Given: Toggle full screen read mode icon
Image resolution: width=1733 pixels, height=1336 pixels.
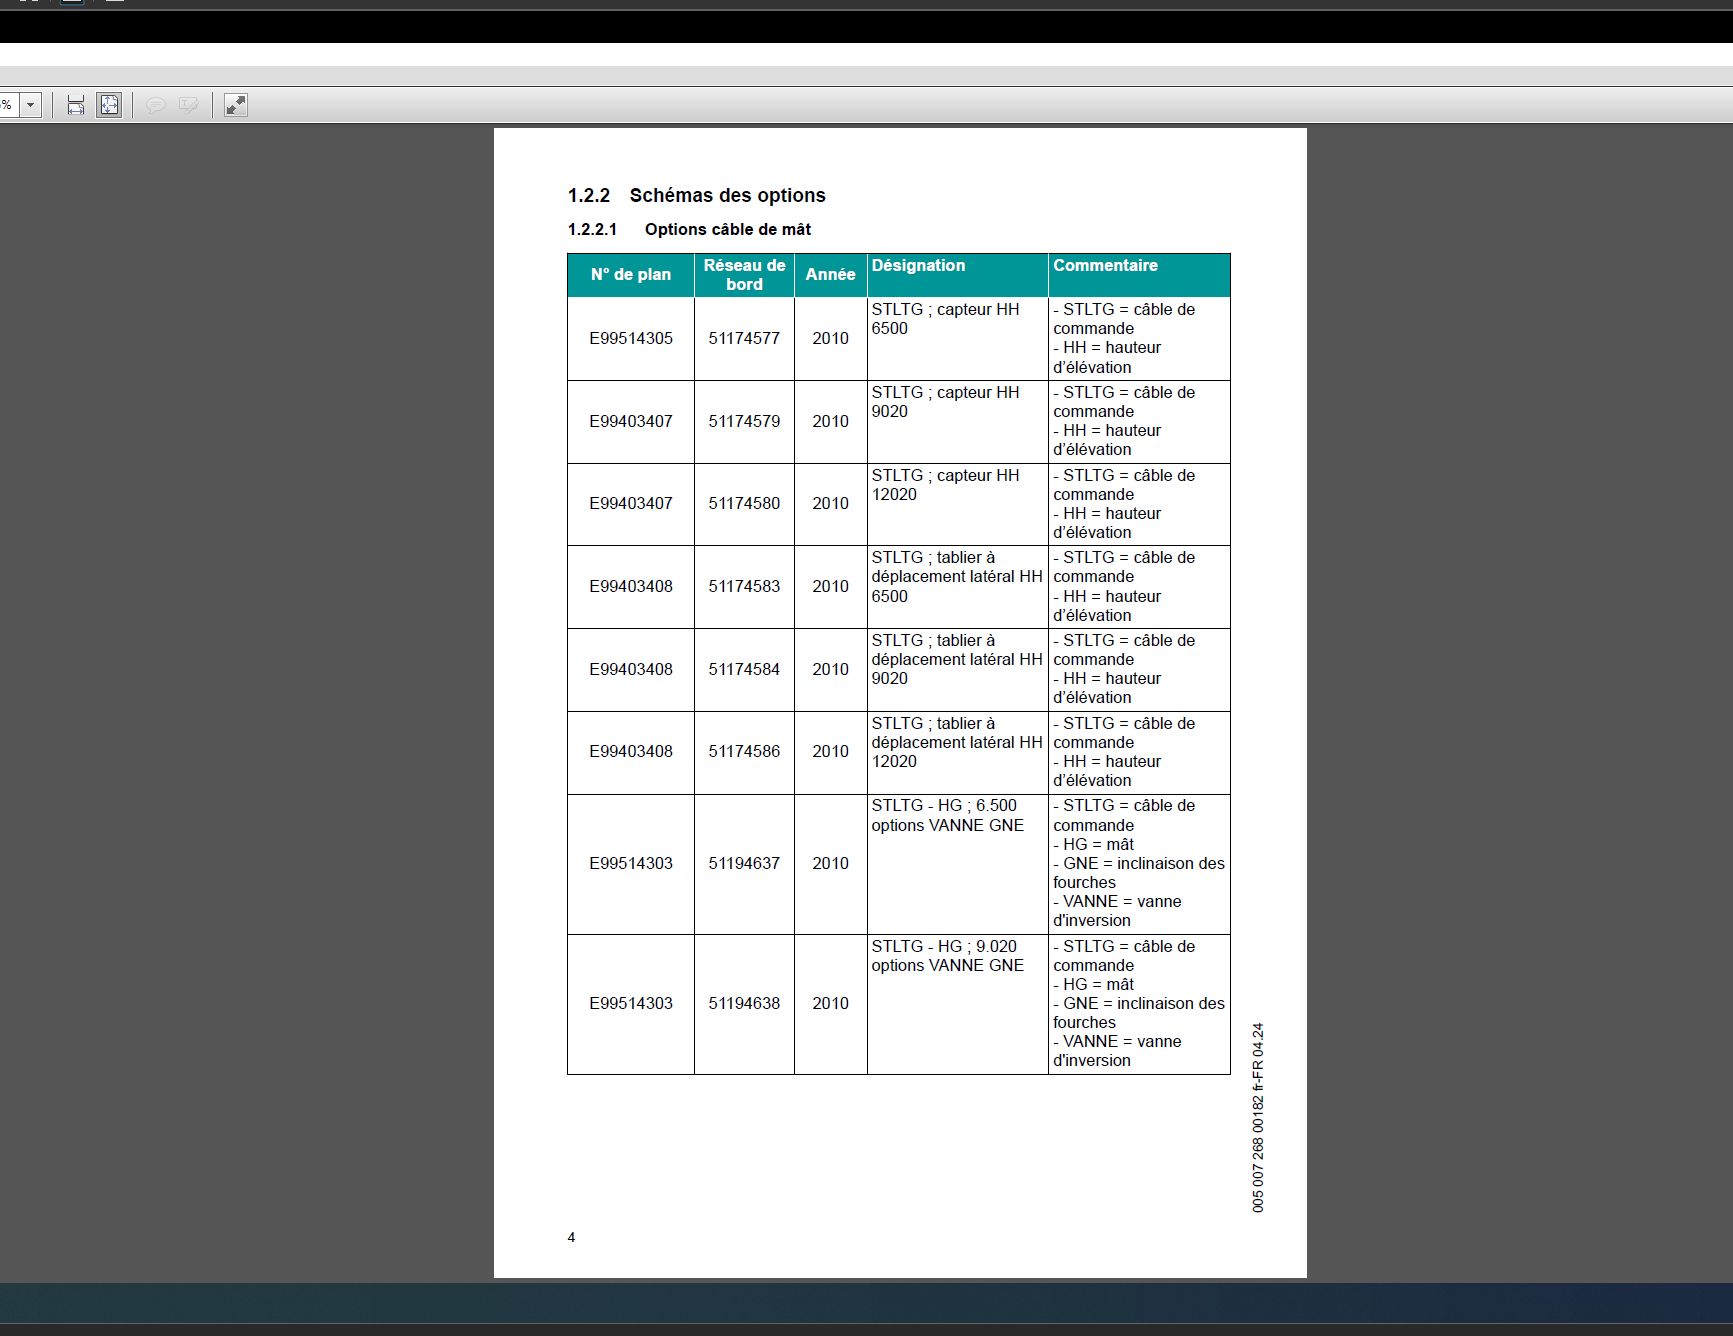Looking at the screenshot, I should [x=236, y=105].
